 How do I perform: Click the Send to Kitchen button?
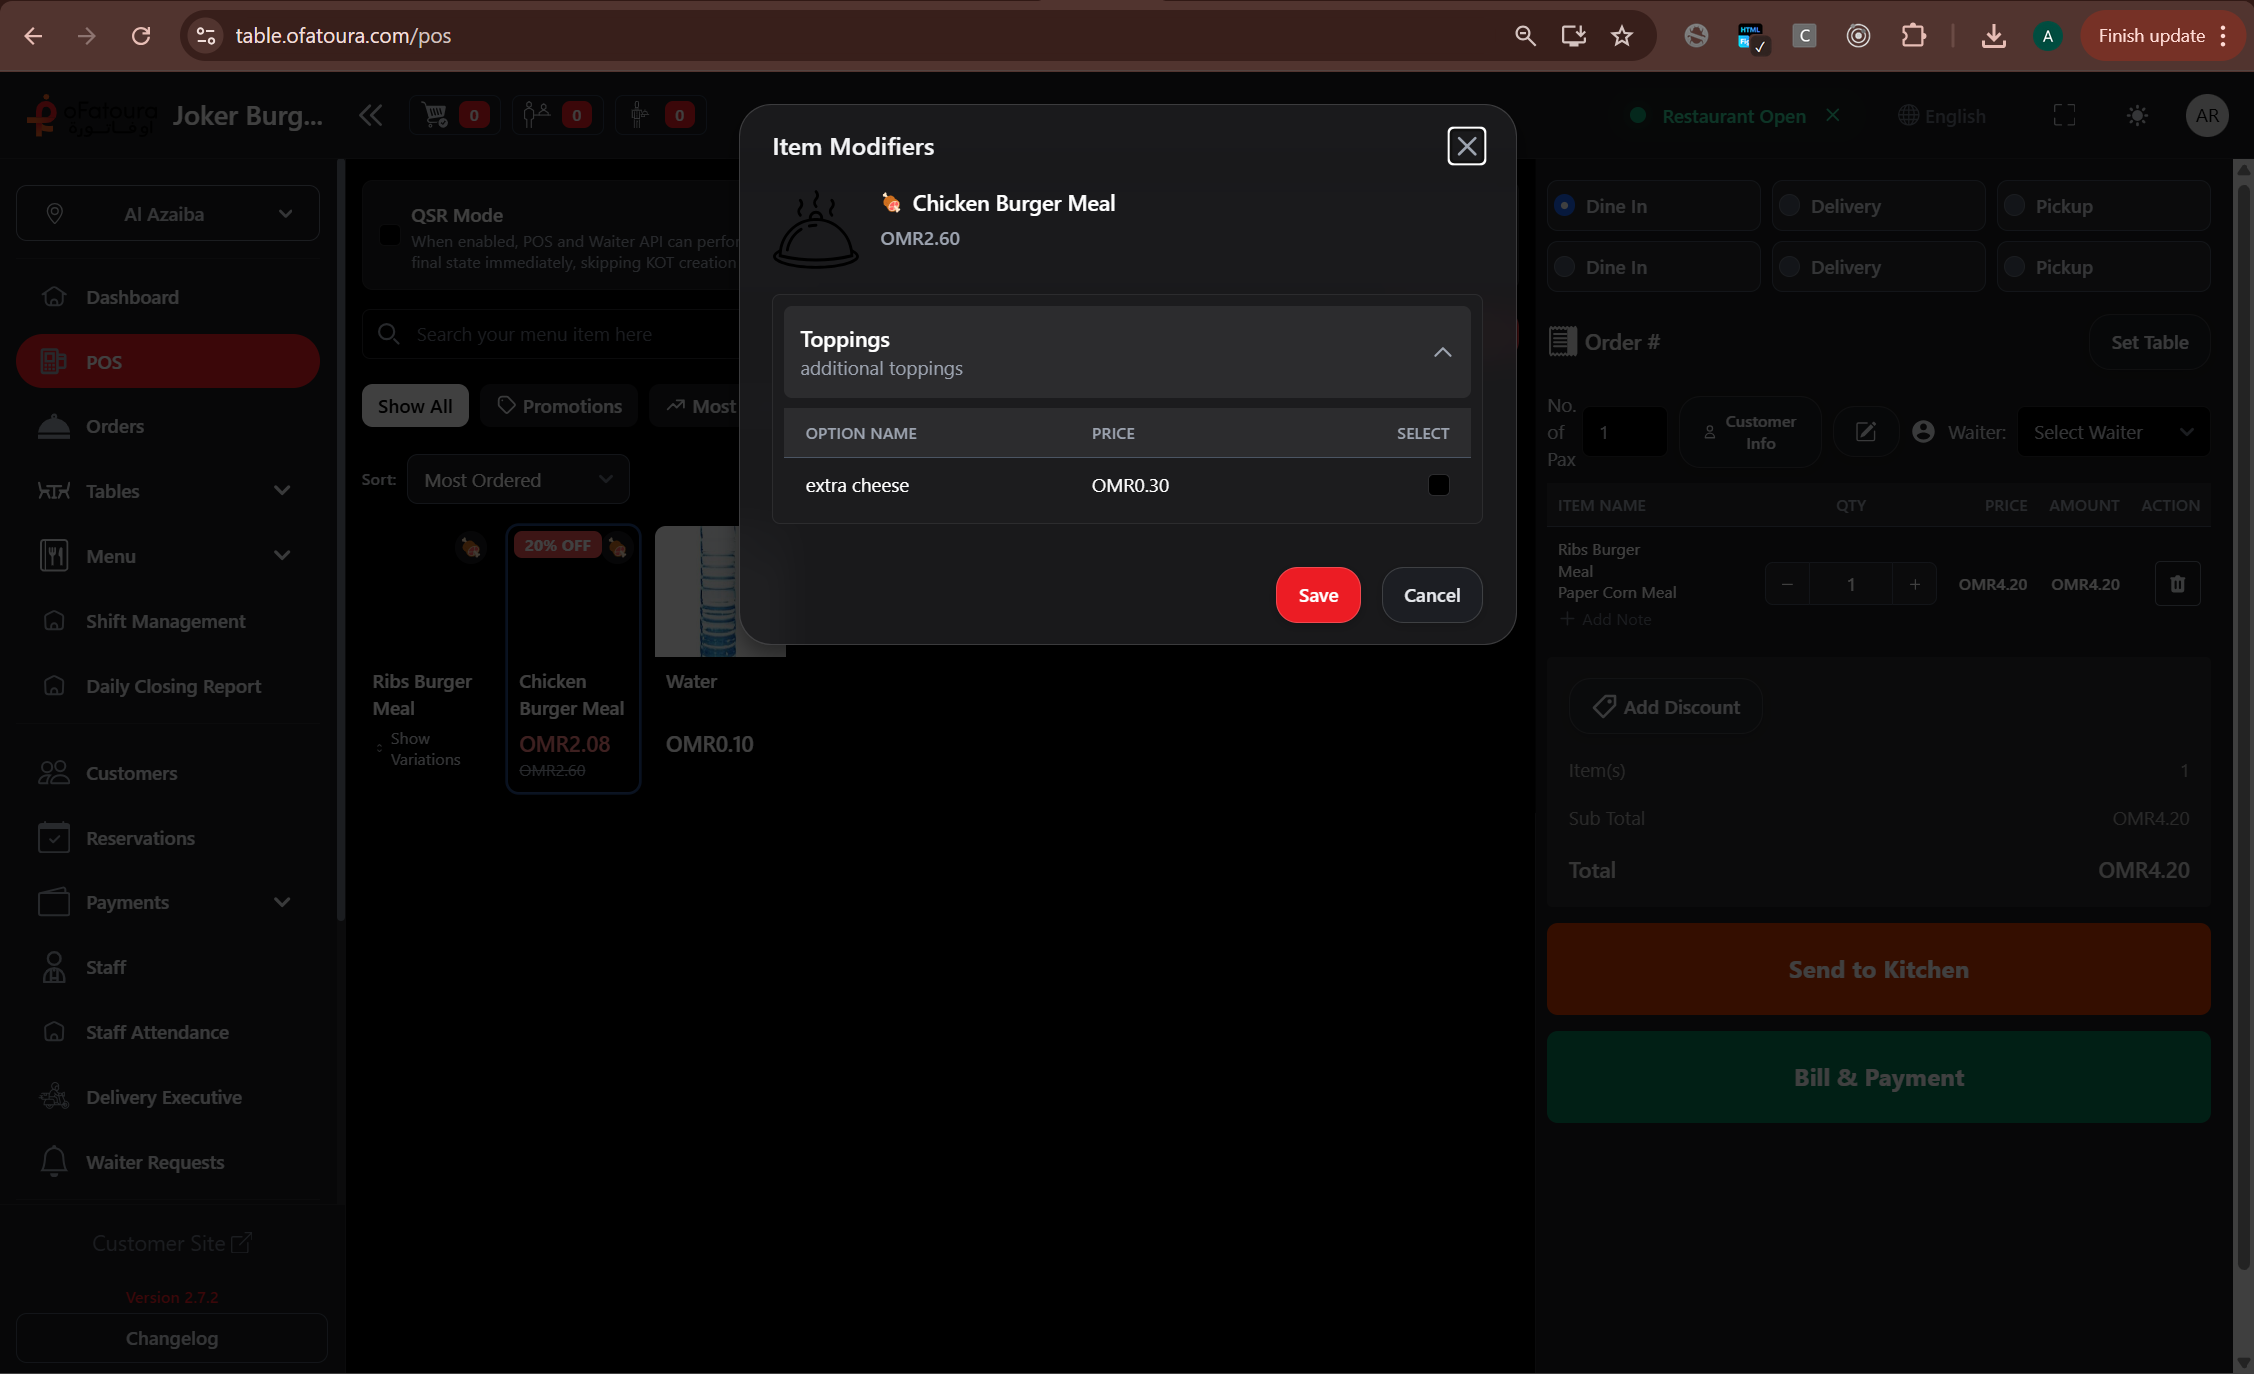point(1877,968)
